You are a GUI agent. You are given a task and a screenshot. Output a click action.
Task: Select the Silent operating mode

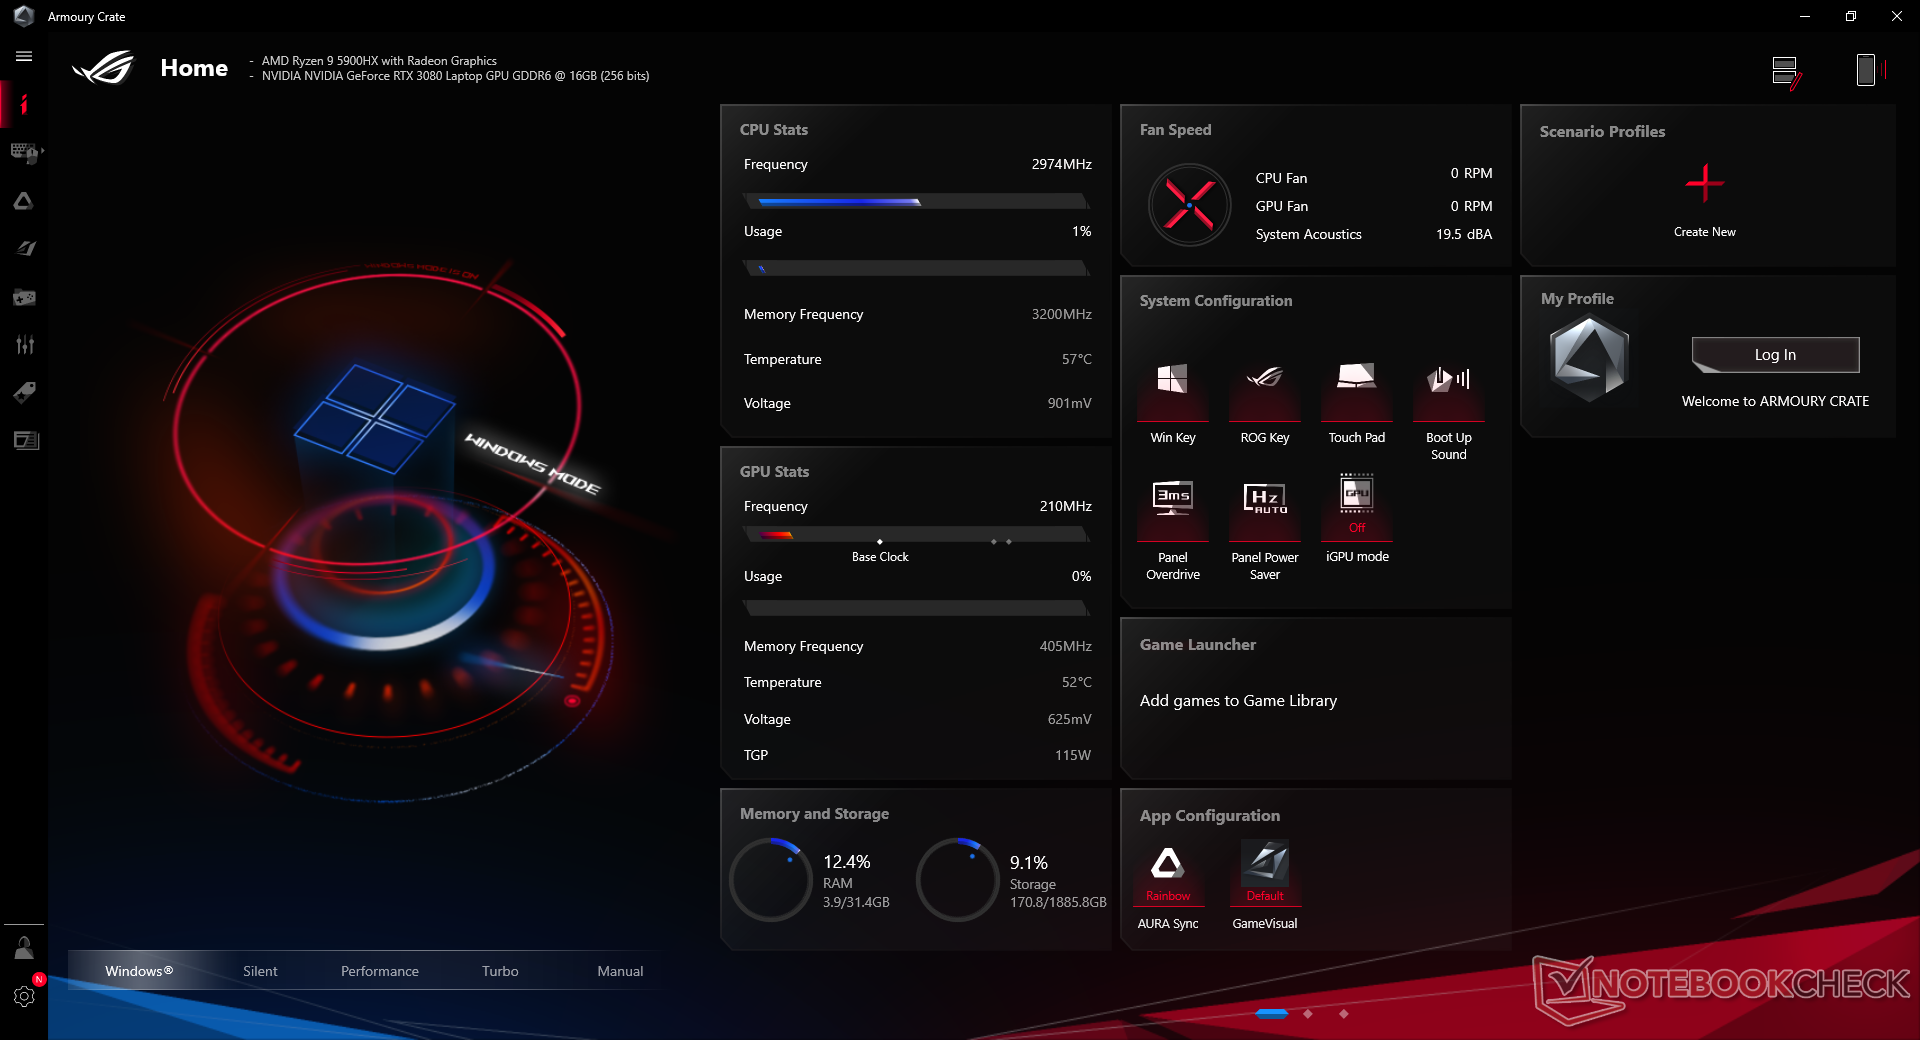(260, 971)
